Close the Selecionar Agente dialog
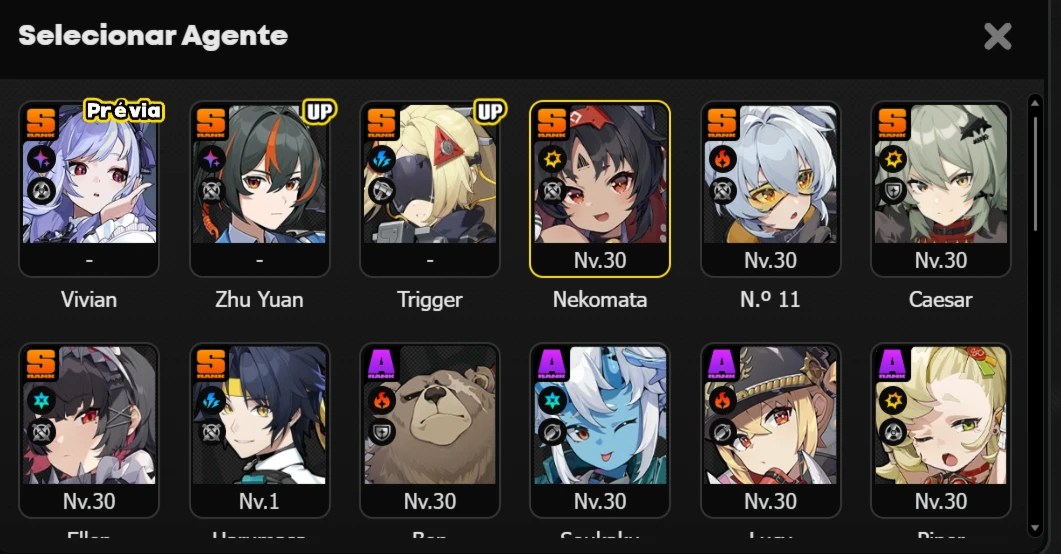The image size is (1061, 554). 997,37
